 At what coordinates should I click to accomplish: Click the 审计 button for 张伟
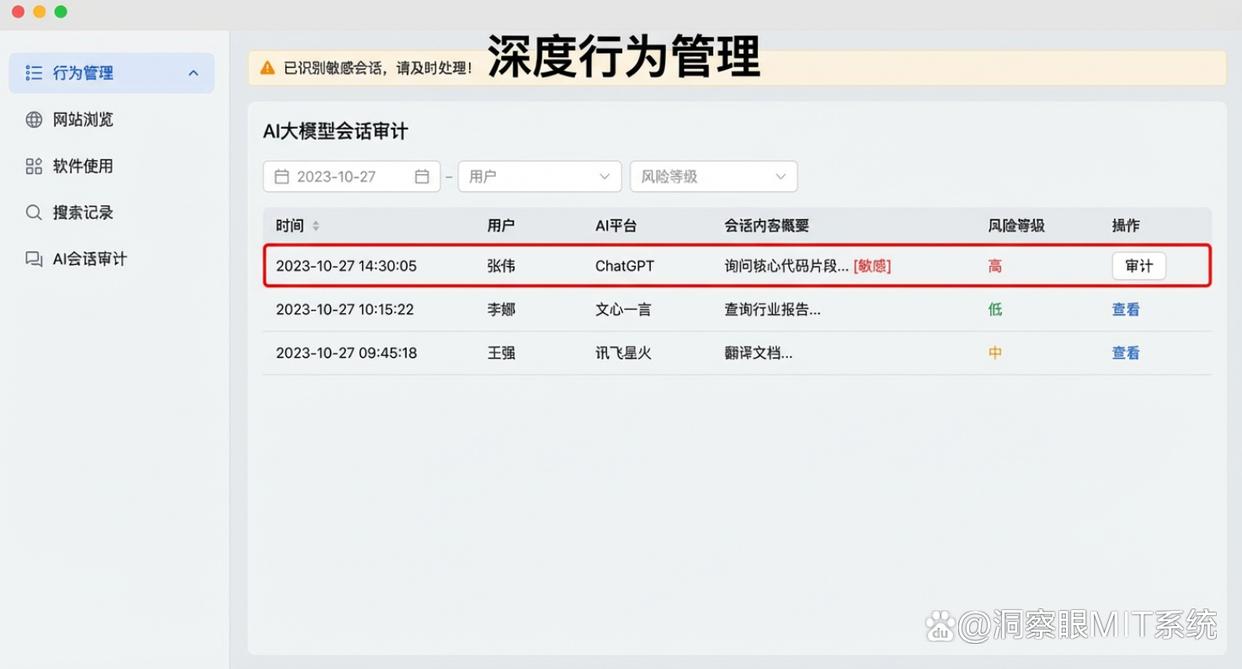pyautogui.click(x=1139, y=266)
